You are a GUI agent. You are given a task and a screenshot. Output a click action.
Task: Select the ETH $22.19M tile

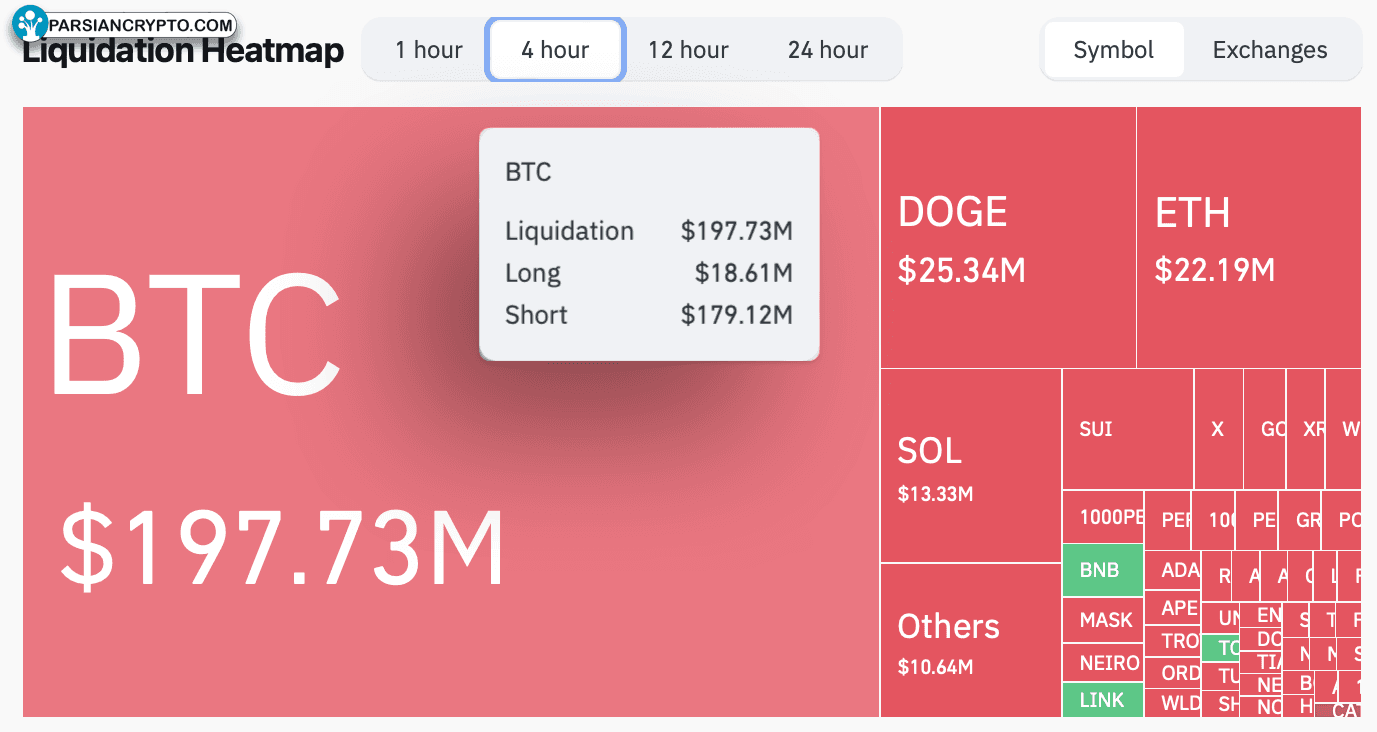click(x=1249, y=238)
